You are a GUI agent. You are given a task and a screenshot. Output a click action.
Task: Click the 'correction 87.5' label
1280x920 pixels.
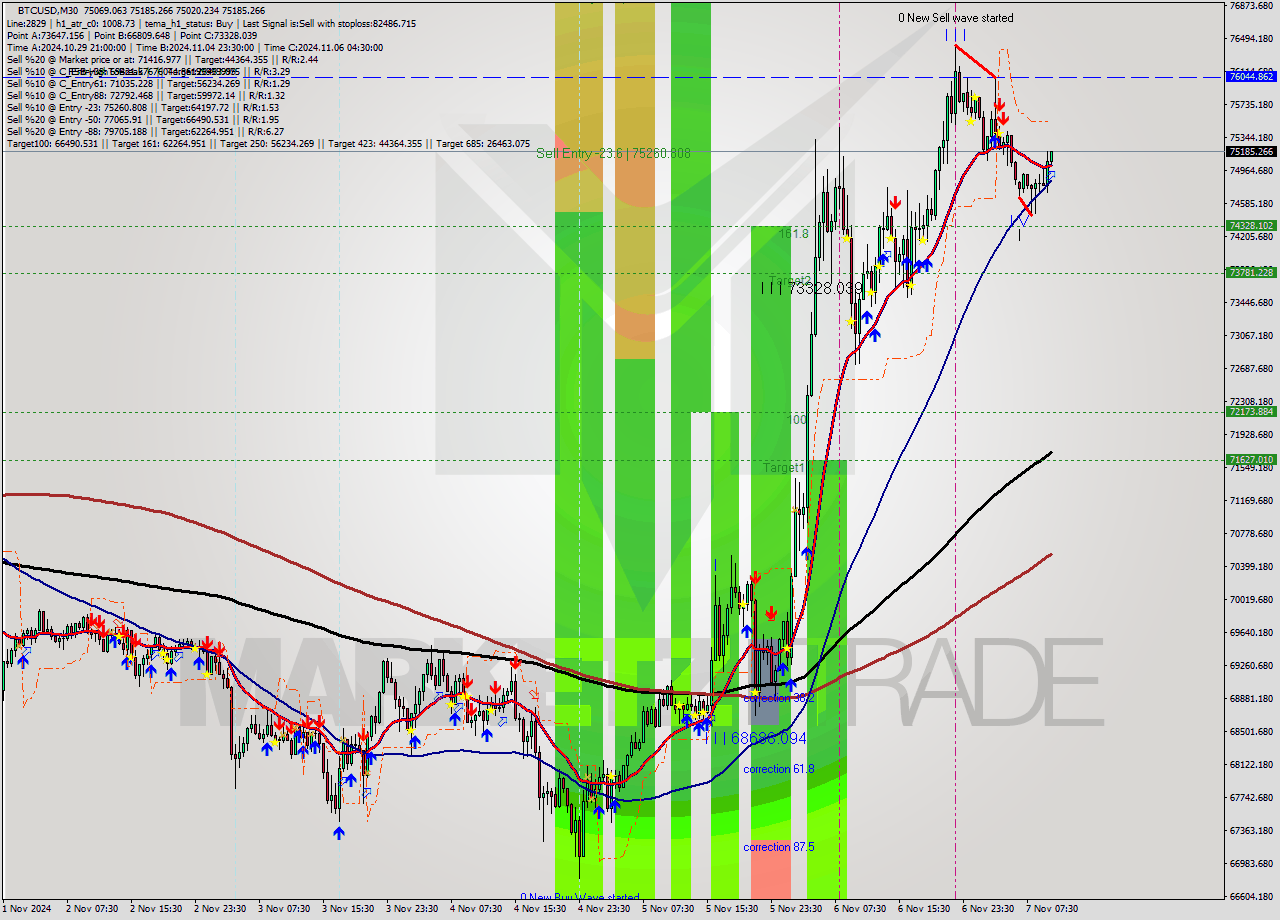(x=779, y=847)
